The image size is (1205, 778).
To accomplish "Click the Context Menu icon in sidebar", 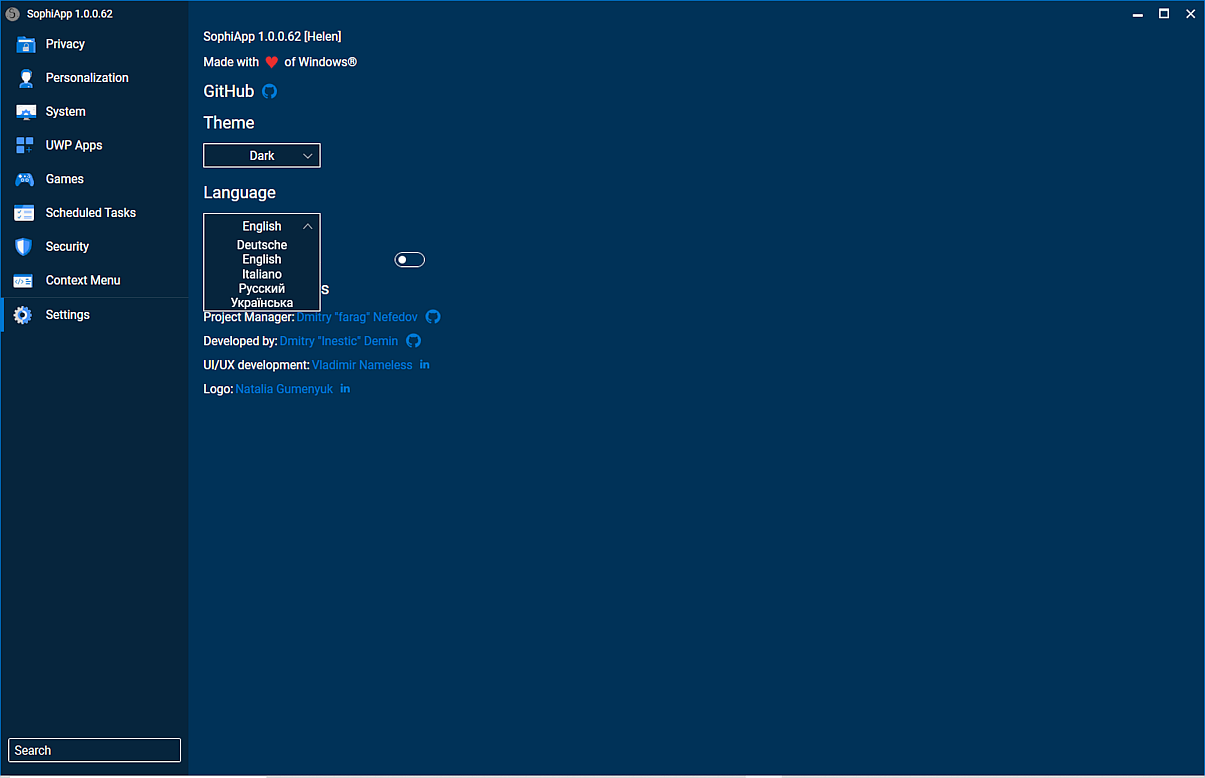I will tap(25, 281).
